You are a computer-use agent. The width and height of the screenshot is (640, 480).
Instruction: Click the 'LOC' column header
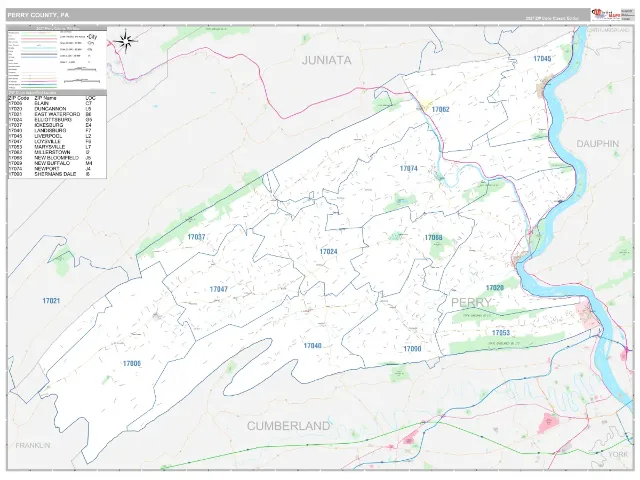point(90,98)
